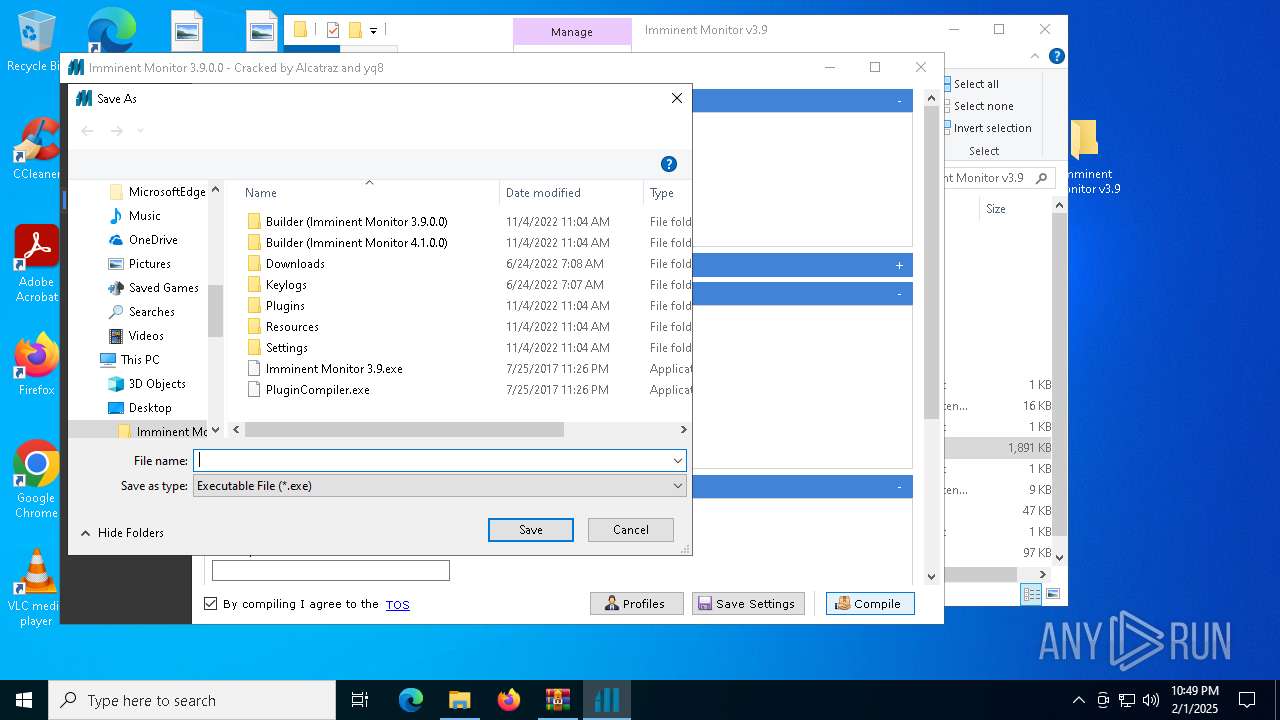Switch Explorer to details view icon
Image resolution: width=1280 pixels, height=720 pixels.
[x=1031, y=594]
